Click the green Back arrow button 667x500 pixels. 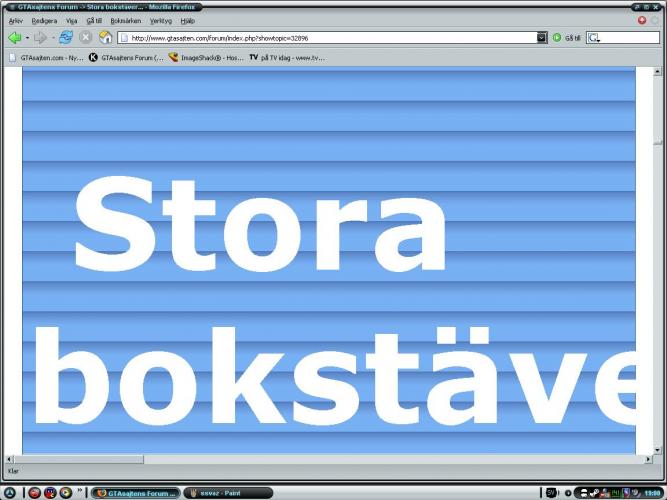coord(14,38)
